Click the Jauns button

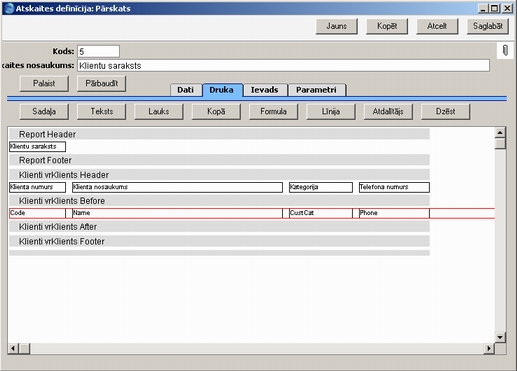pyautogui.click(x=337, y=26)
